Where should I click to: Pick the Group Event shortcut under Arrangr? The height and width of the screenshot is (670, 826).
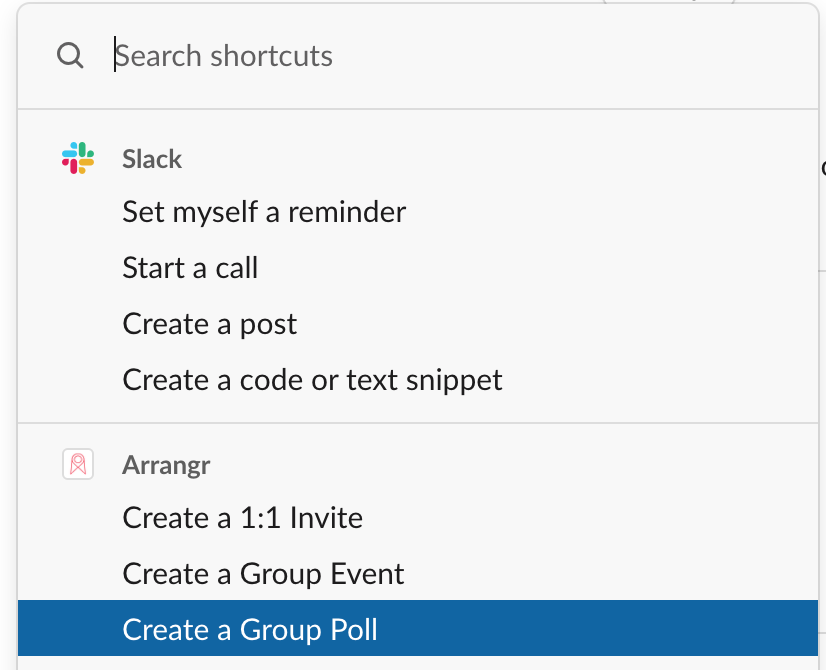pos(263,574)
